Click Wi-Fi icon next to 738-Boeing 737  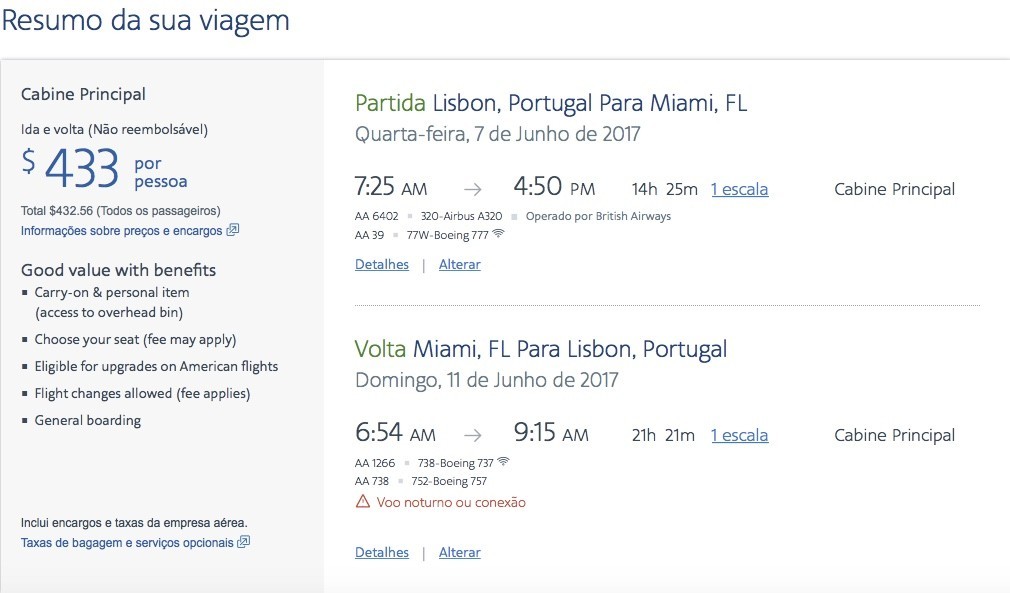[503, 463]
